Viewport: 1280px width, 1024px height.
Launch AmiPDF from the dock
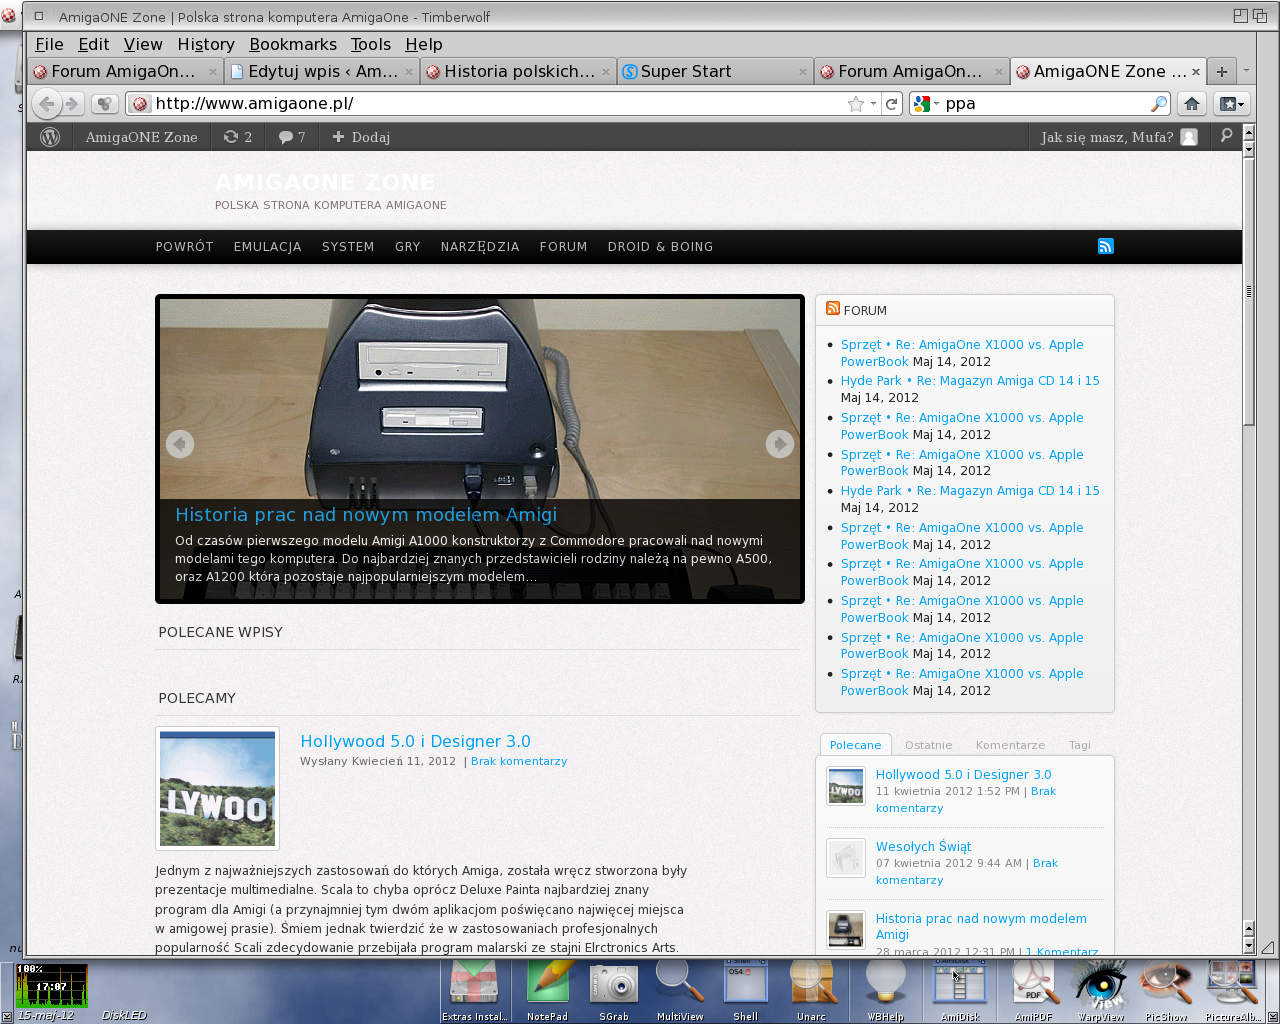(1033, 990)
